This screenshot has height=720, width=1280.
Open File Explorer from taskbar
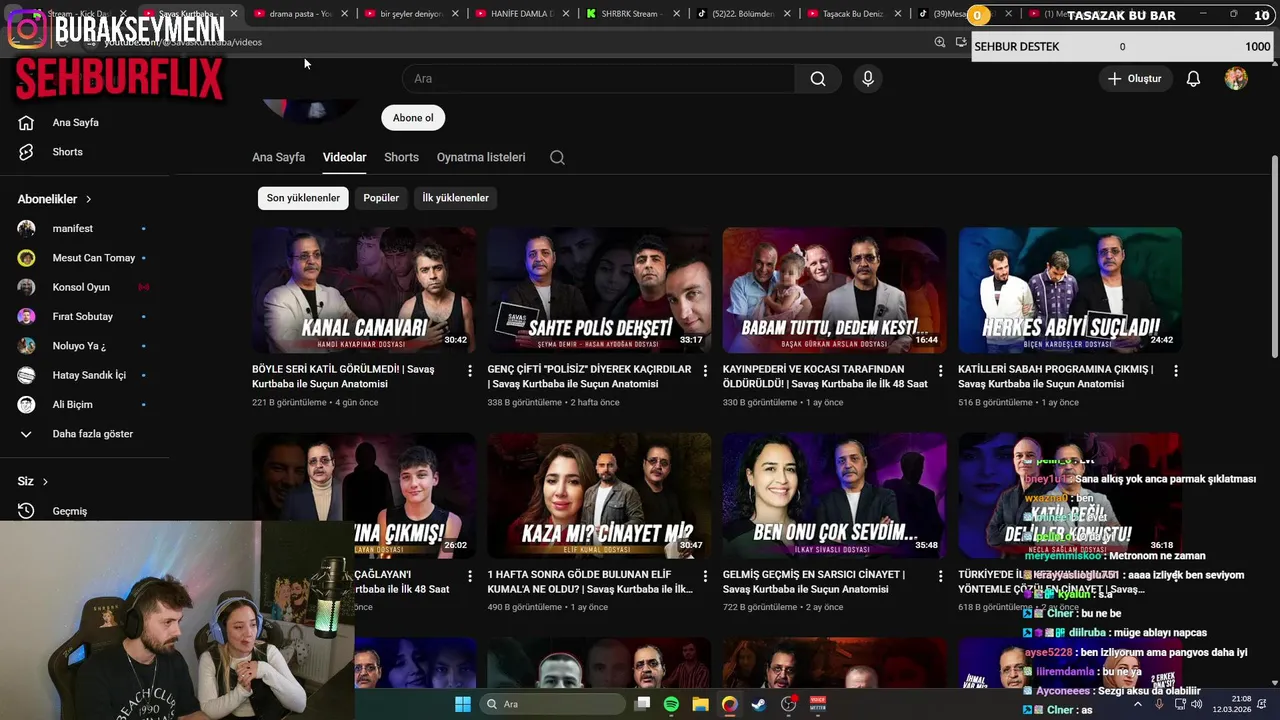[x=700, y=704]
